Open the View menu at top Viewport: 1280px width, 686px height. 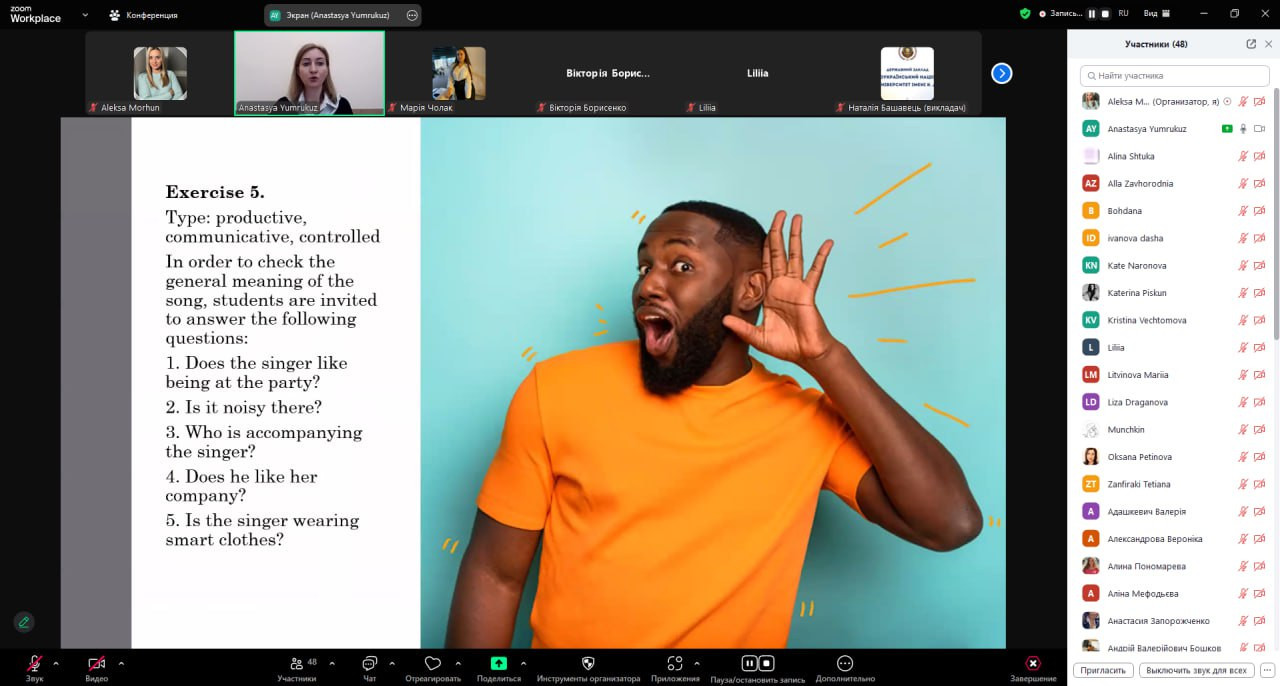coord(1156,14)
